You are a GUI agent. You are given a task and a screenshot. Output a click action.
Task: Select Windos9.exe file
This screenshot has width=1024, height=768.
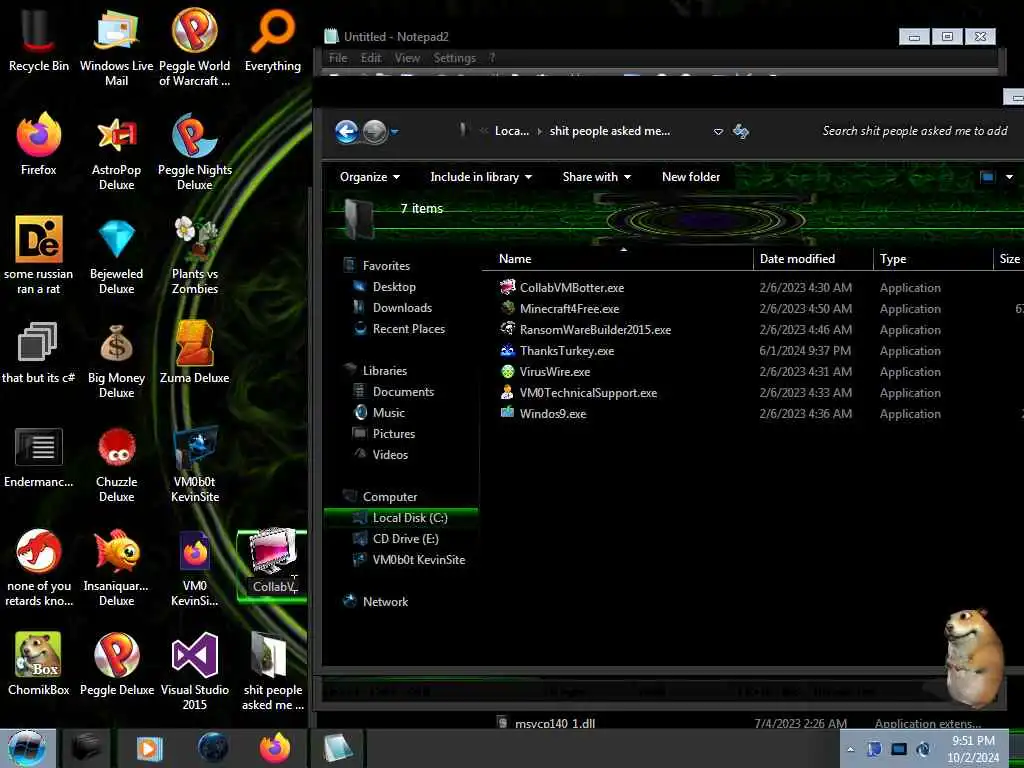tap(543, 413)
